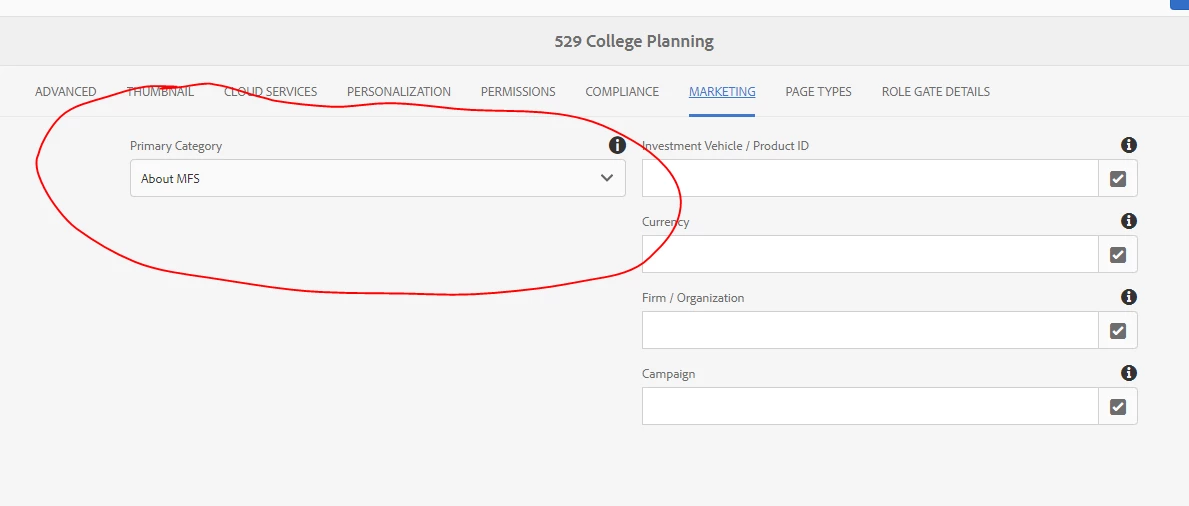Click the '529 College Planning' page title
Viewport: 1189px width, 506px height.
(x=634, y=41)
